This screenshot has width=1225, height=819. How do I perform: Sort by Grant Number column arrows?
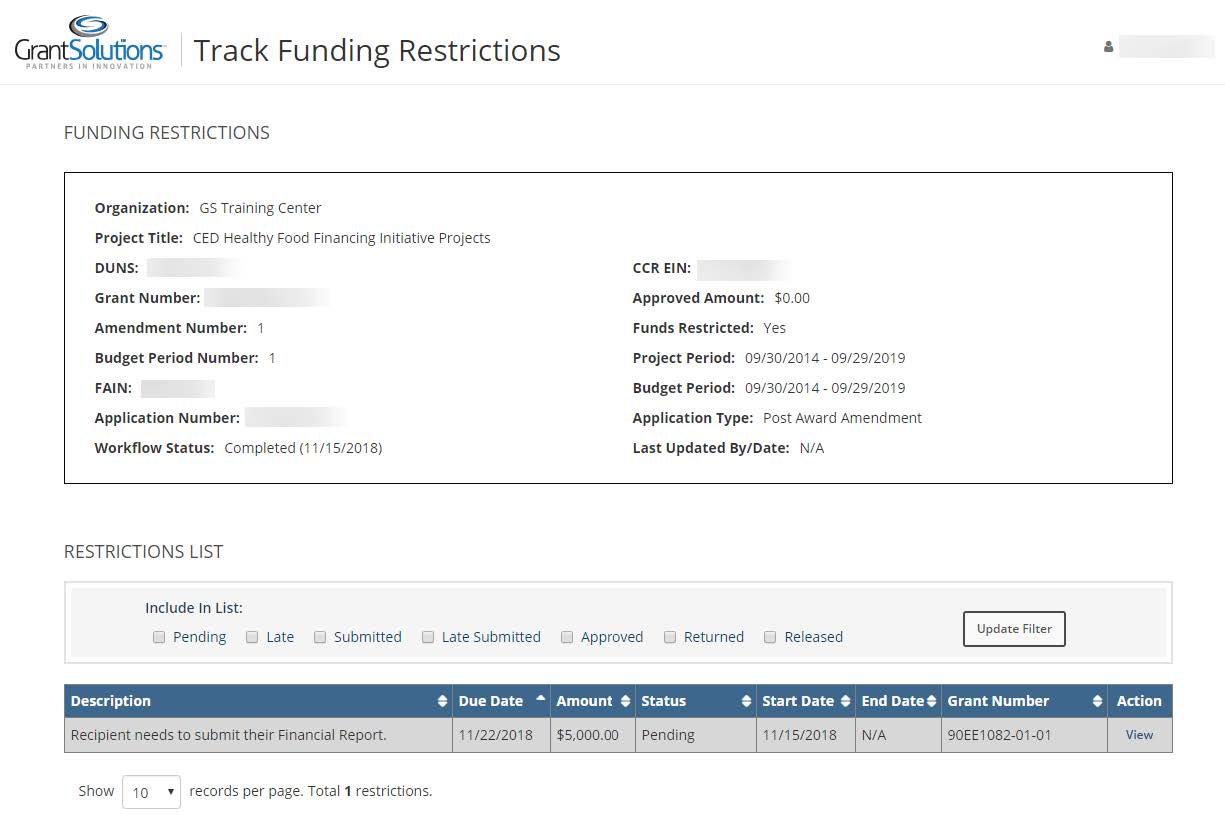(1097, 702)
